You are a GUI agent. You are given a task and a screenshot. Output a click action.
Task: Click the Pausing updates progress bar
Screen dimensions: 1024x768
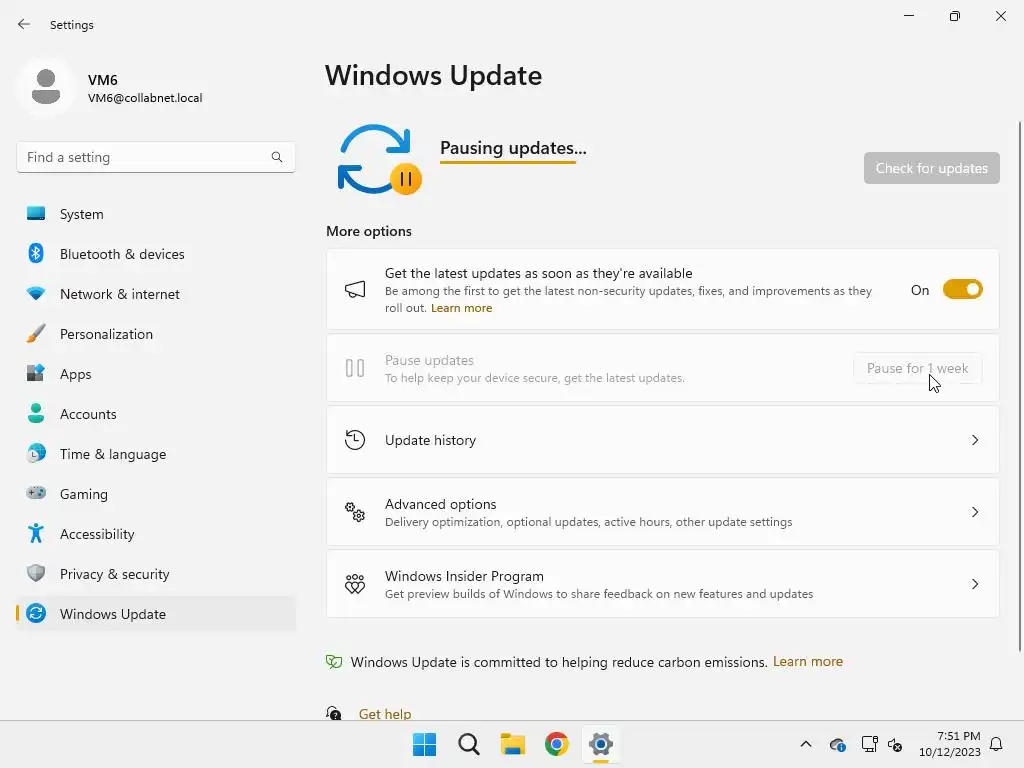pyautogui.click(x=507, y=162)
